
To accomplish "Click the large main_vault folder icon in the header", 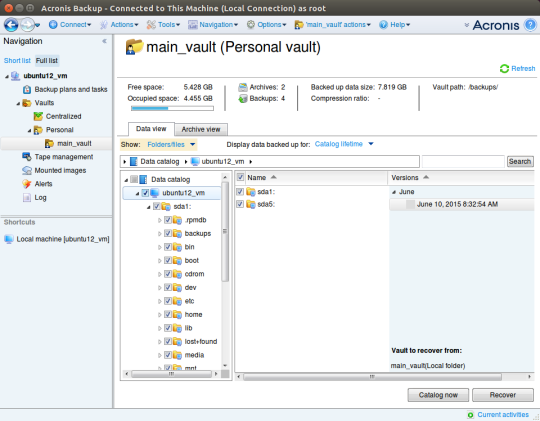I will (134, 47).
